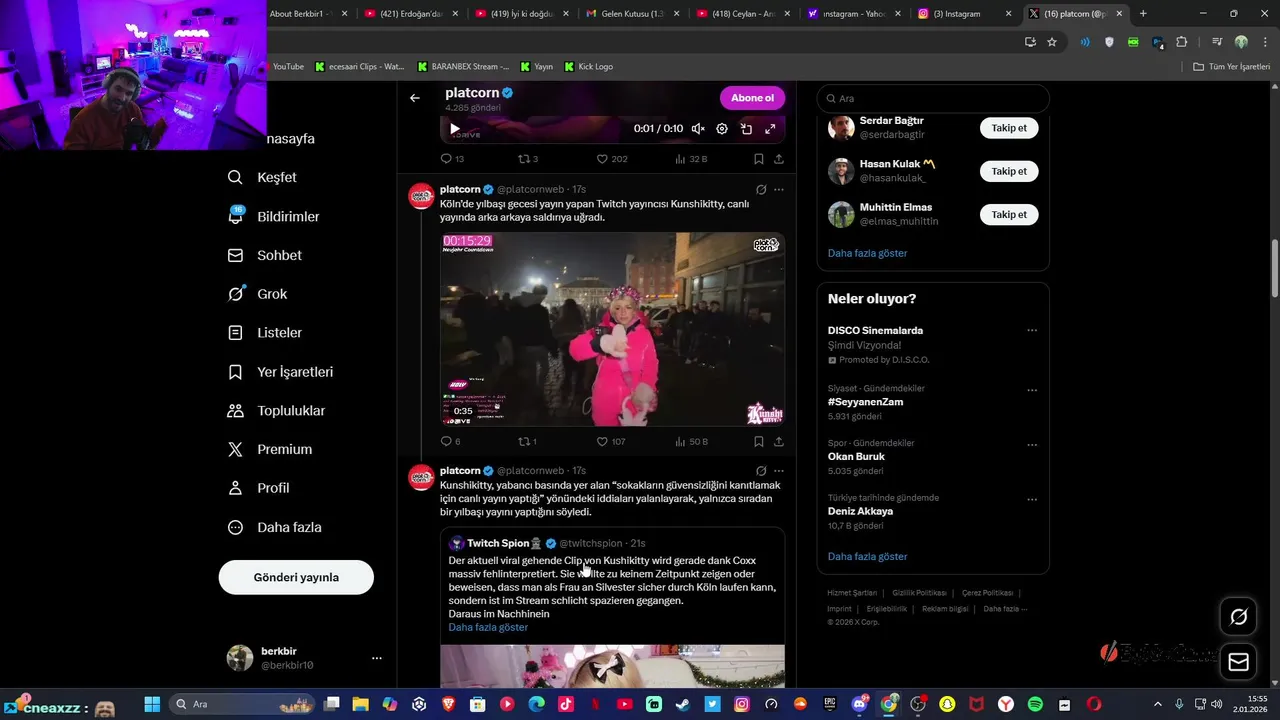This screenshot has height=720, width=1280.
Task: Open Keşfet in the X sidebar
Action: (x=263, y=177)
